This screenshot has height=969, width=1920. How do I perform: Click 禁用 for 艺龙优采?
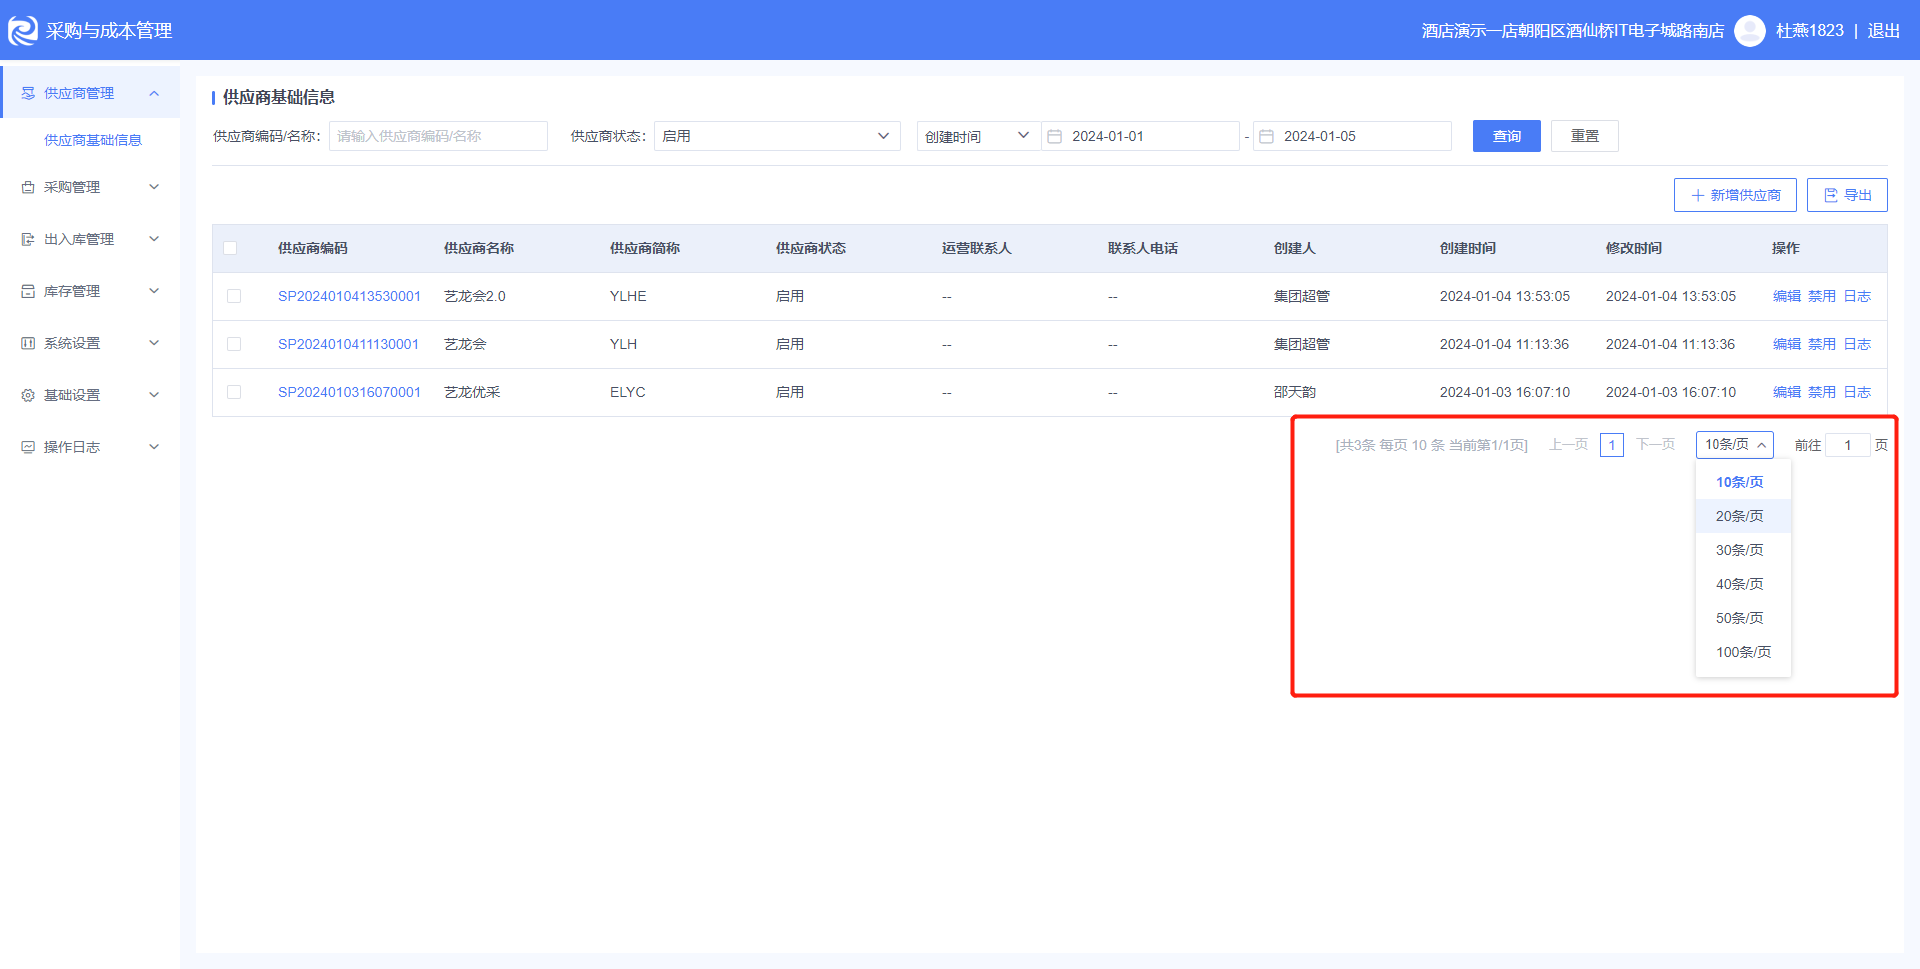coord(1822,392)
